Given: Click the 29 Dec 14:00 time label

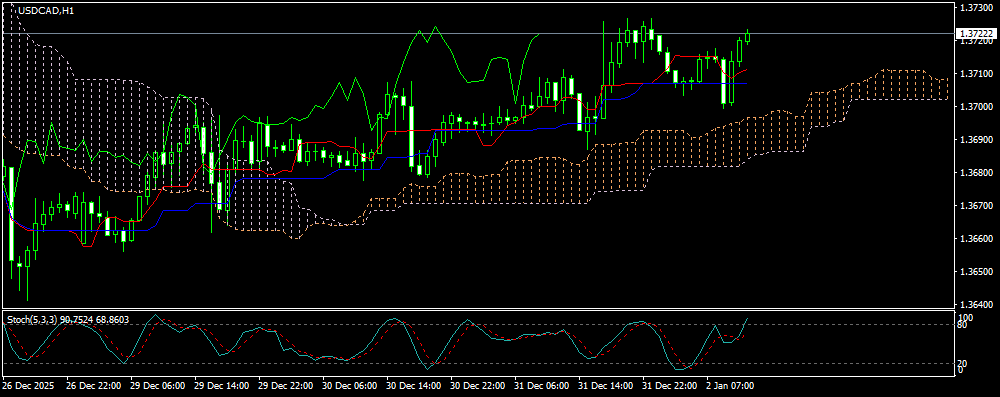Looking at the screenshot, I should [x=223, y=386].
